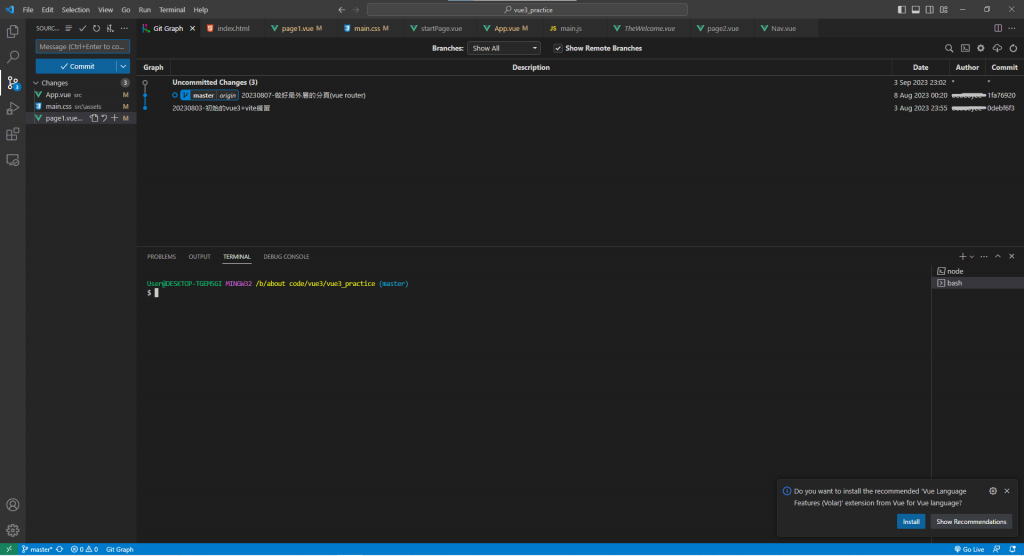Toggle secondary side bar layout button
The width and height of the screenshot is (1024, 556).
[929, 10]
